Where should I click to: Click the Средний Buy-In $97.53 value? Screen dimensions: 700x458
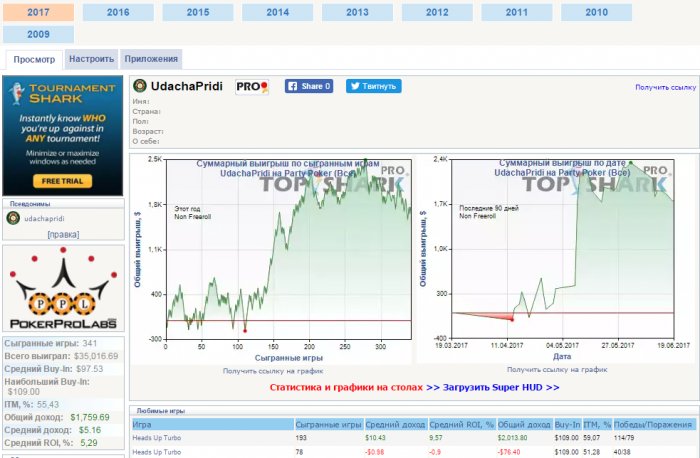click(89, 369)
